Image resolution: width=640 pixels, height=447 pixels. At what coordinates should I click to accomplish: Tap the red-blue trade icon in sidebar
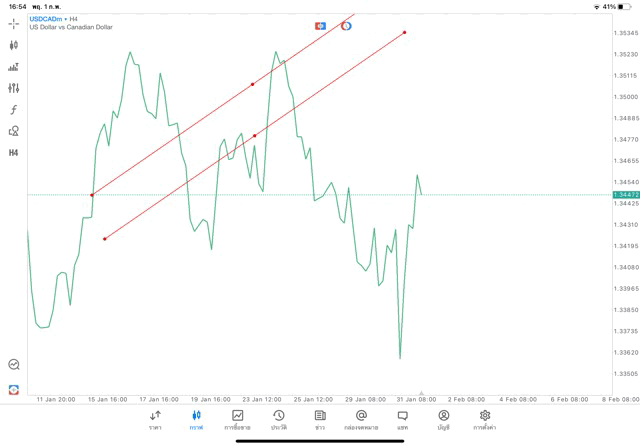[x=14, y=389]
